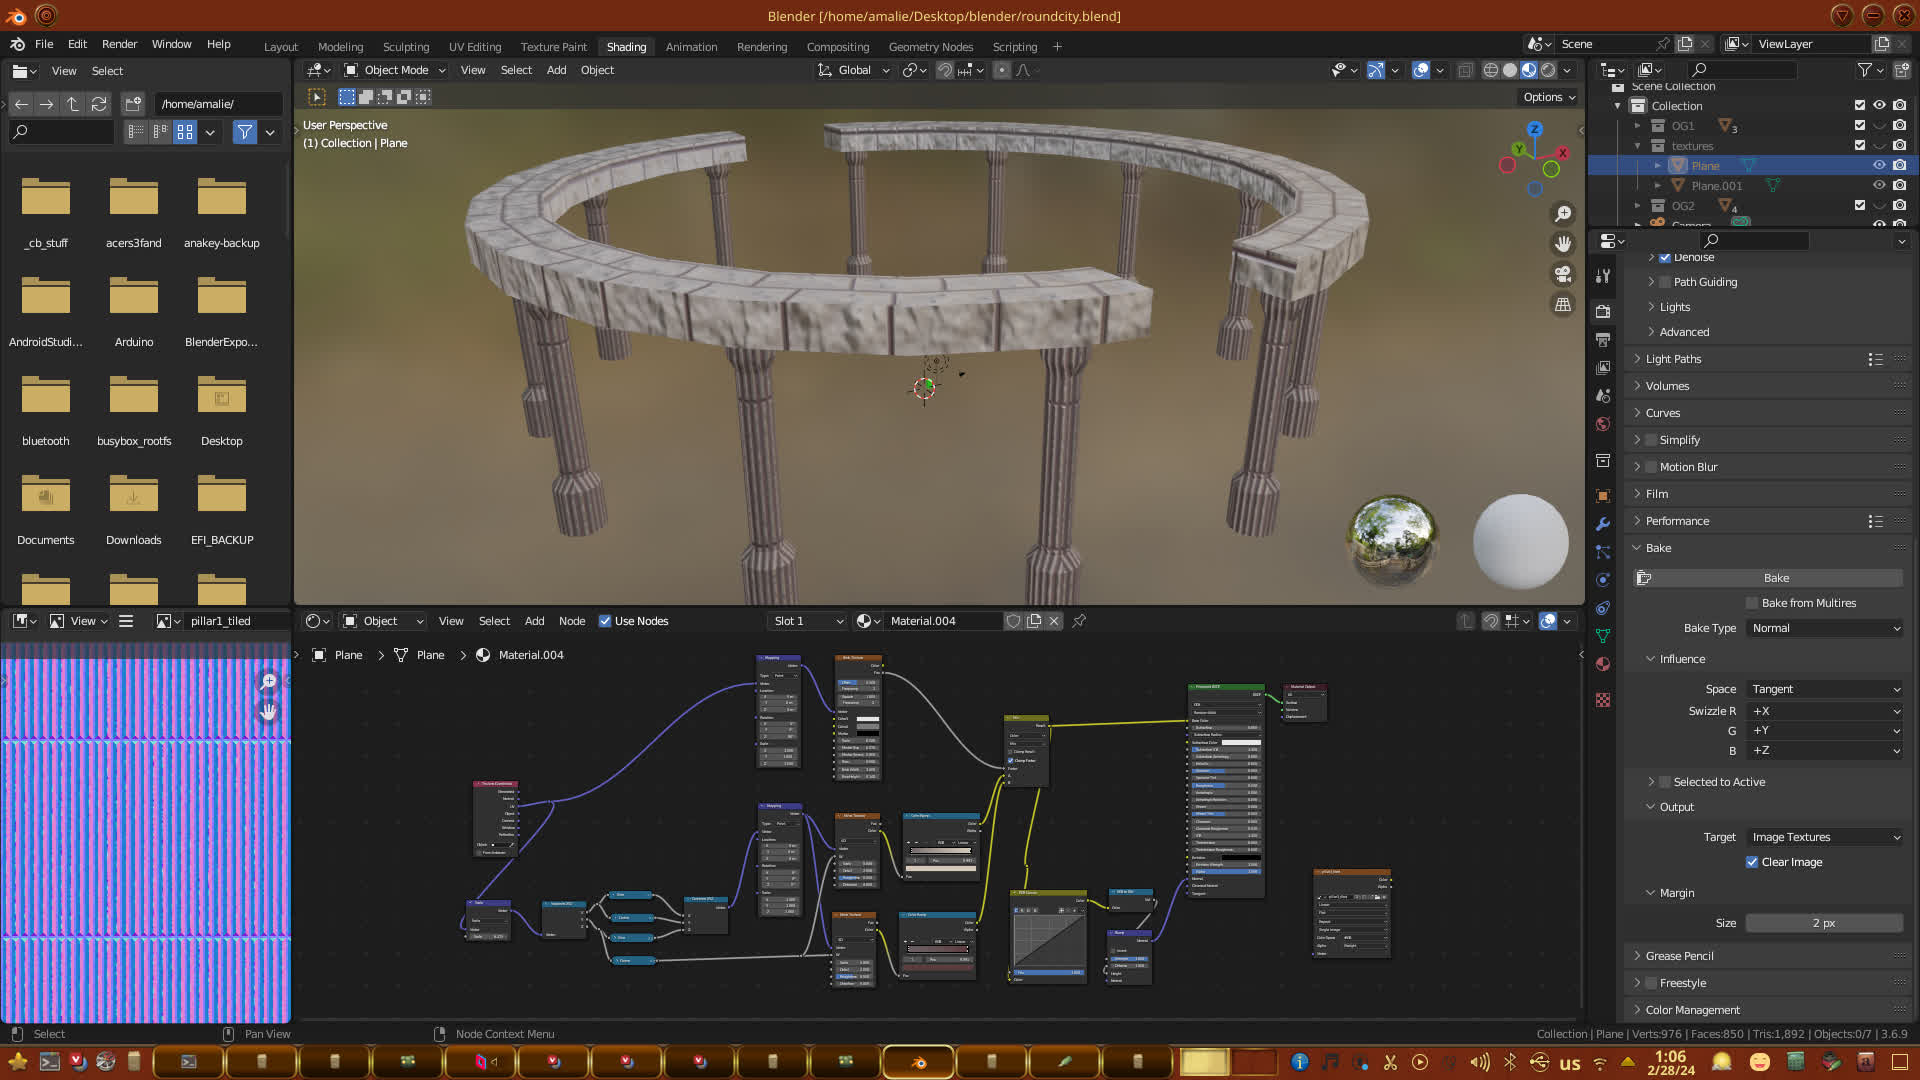
Task: Expand the Light Paths panel
Action: tap(1673, 359)
